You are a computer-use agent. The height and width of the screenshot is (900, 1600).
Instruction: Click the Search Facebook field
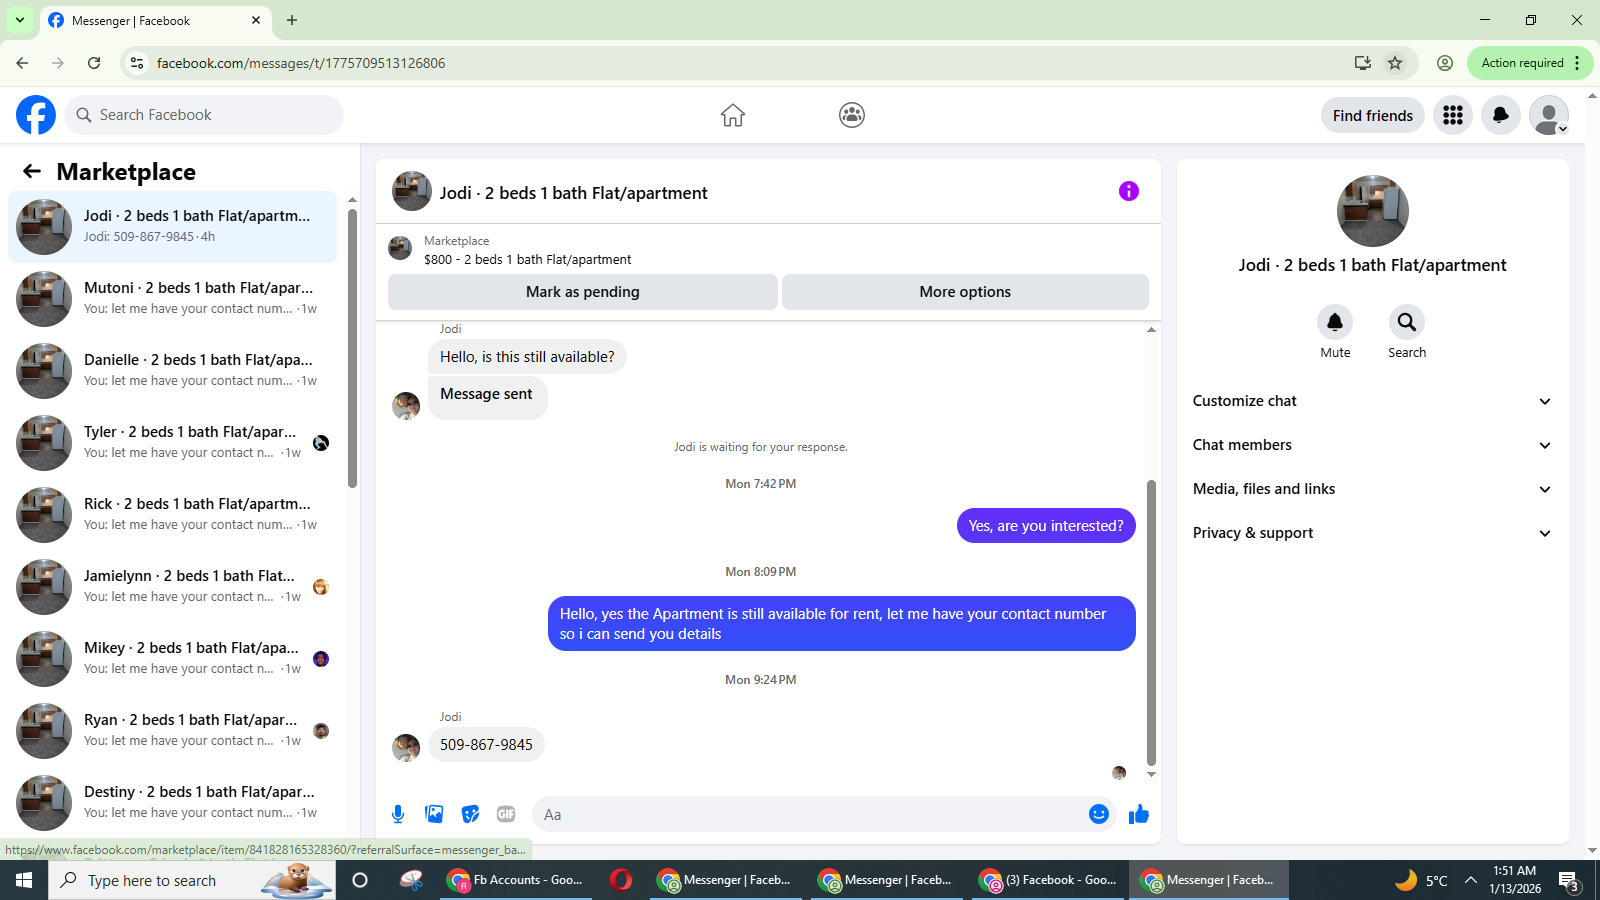coord(204,115)
